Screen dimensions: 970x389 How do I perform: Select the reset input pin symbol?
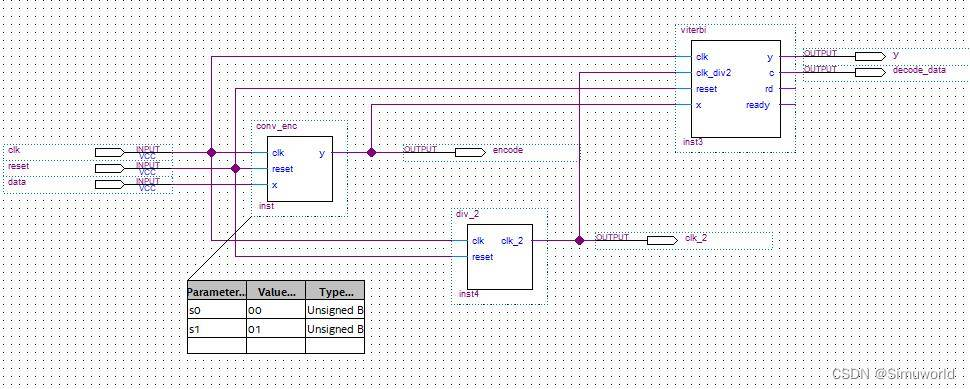pos(109,168)
